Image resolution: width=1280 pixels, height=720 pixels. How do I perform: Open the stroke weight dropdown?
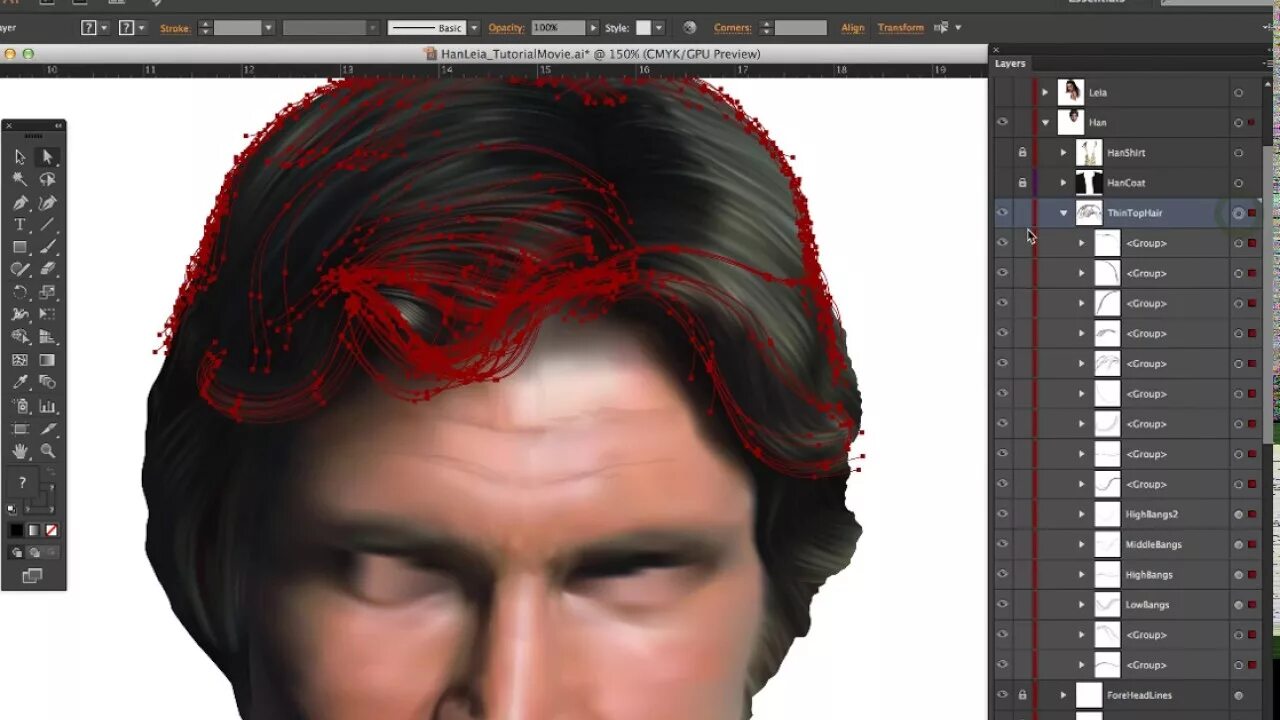[x=268, y=28]
